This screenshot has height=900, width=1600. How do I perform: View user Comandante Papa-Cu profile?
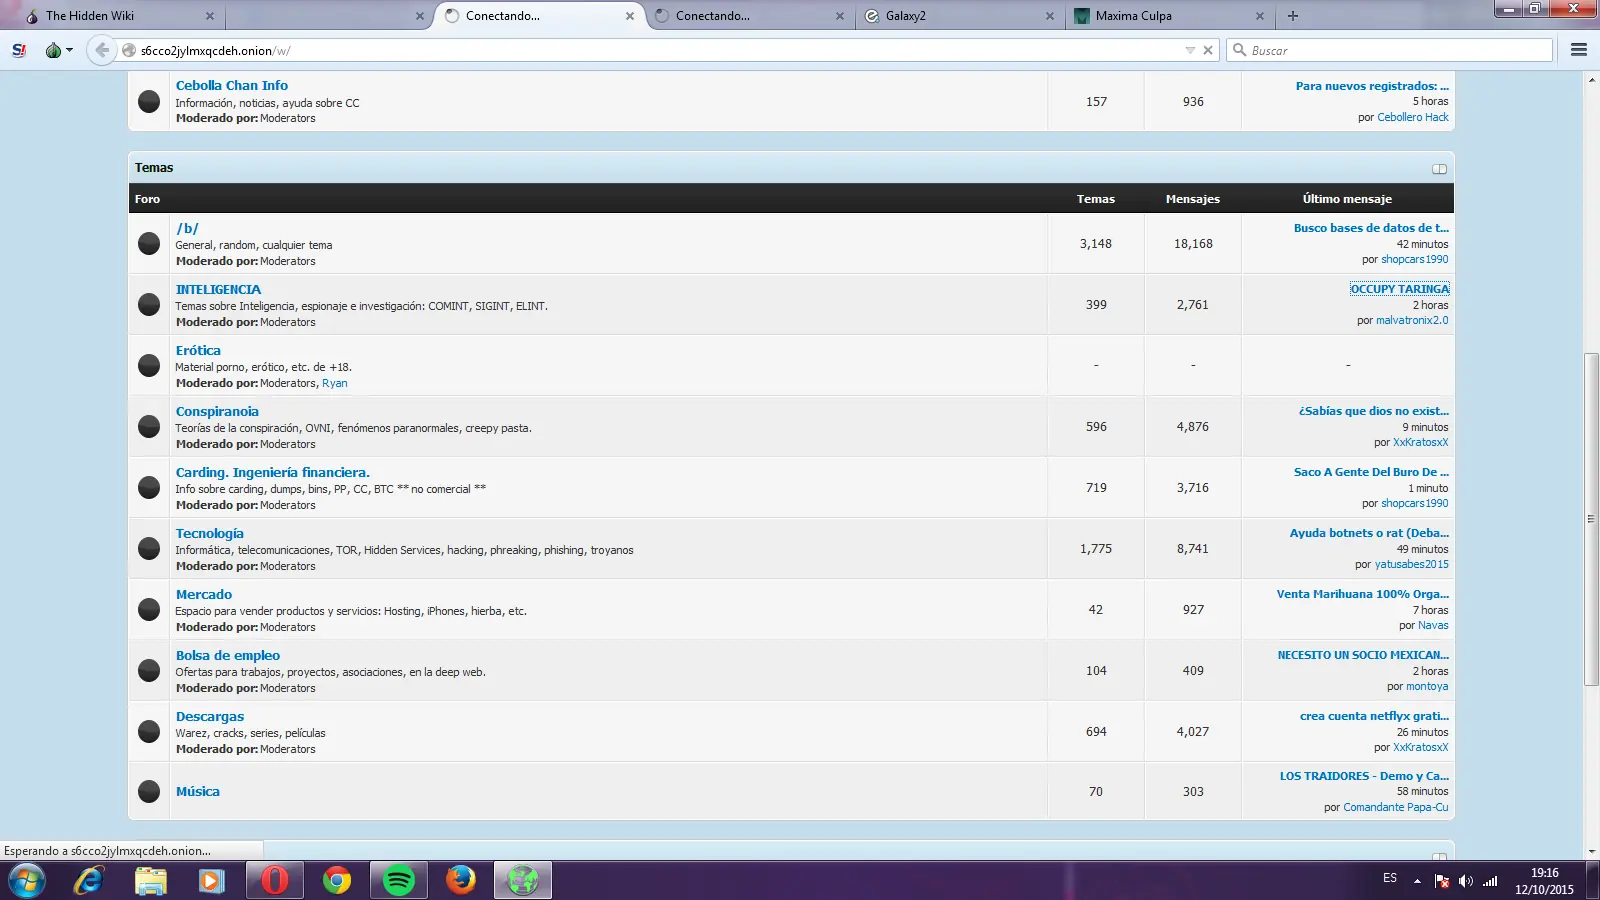coord(1396,807)
